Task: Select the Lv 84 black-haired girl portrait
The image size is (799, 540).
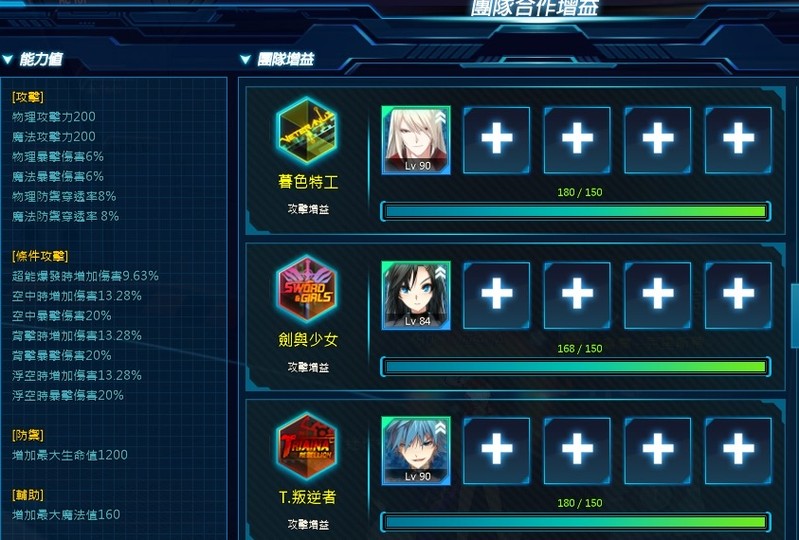Action: click(x=416, y=295)
